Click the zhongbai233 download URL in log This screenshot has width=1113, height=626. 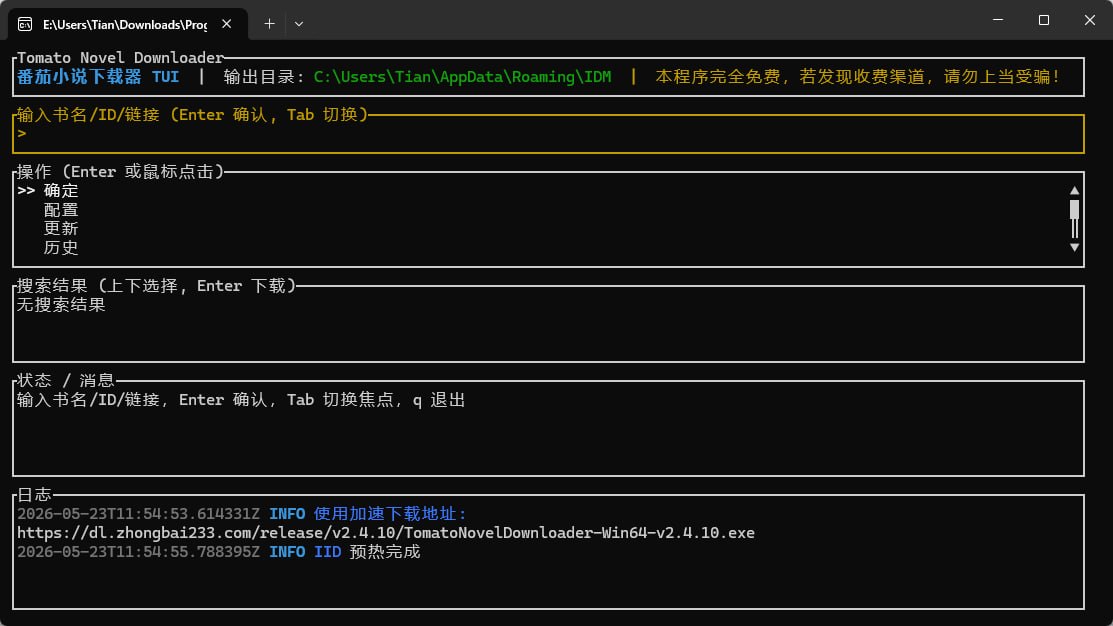pos(385,533)
